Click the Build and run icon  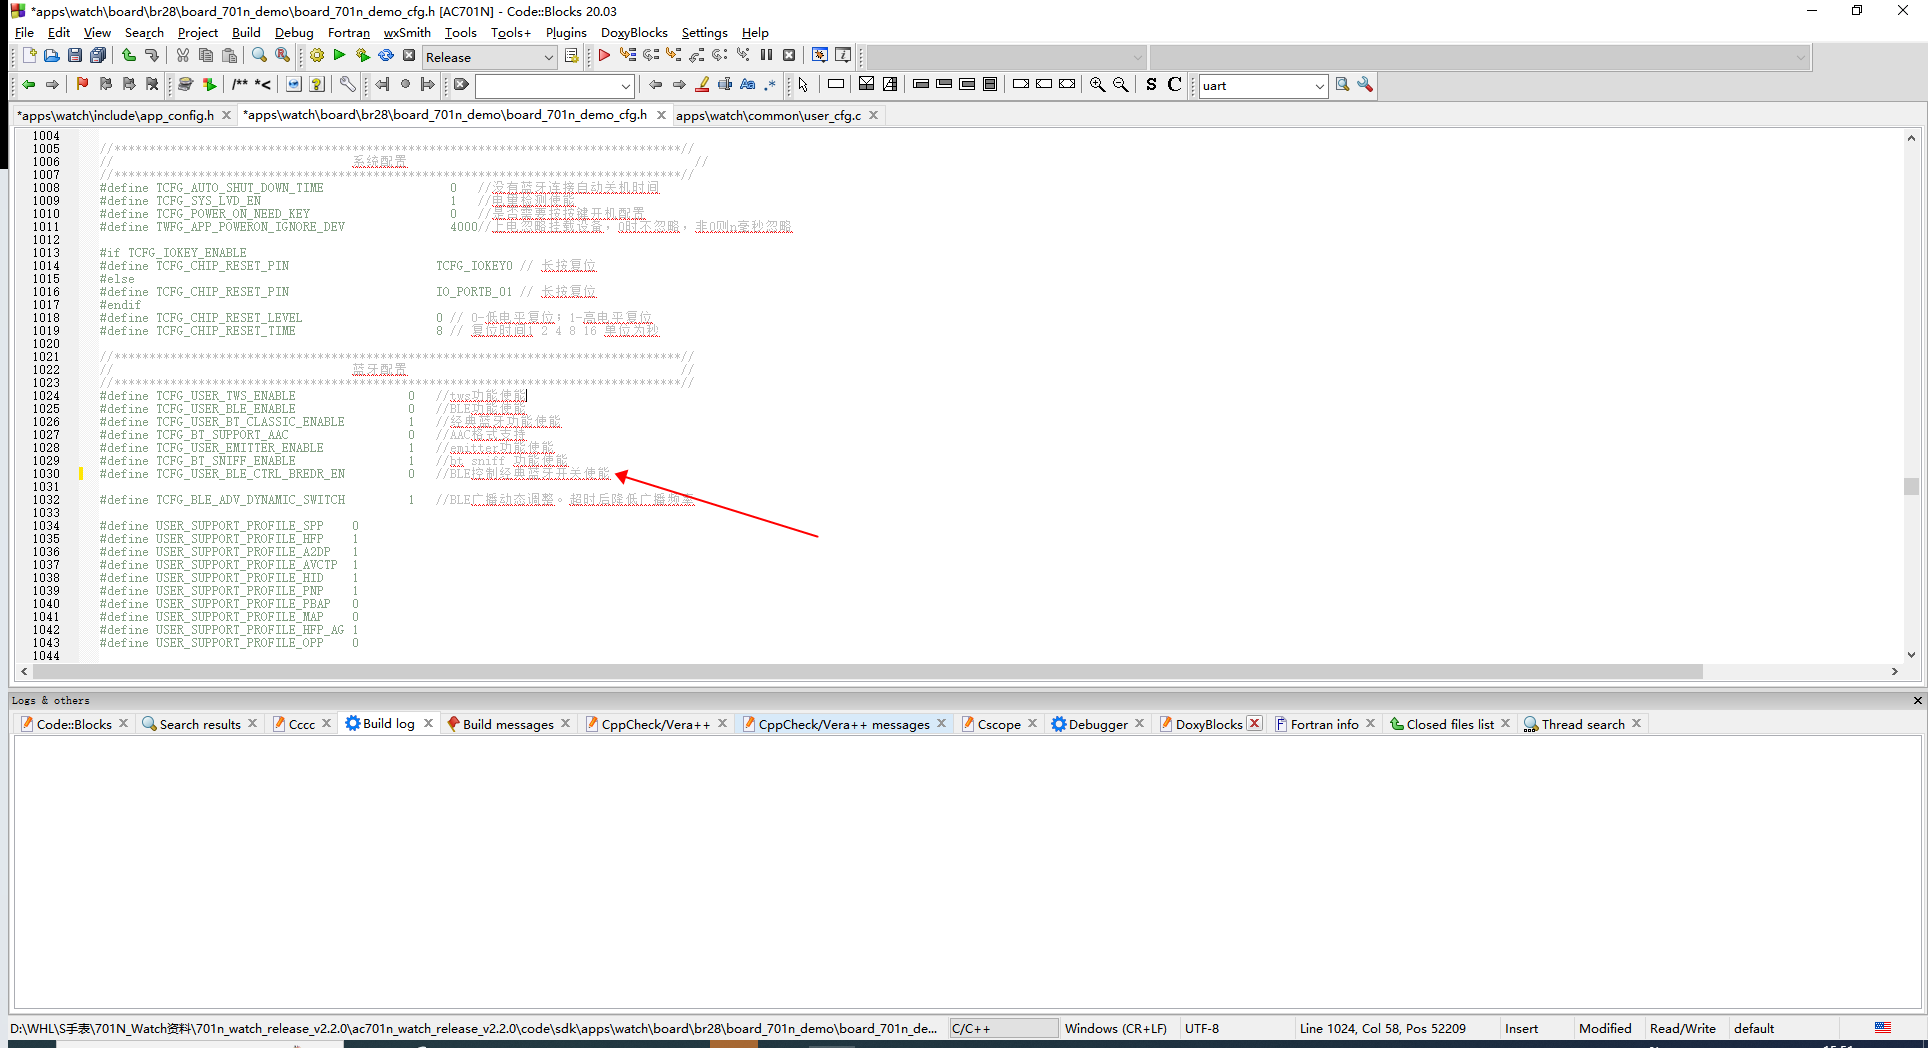362,56
